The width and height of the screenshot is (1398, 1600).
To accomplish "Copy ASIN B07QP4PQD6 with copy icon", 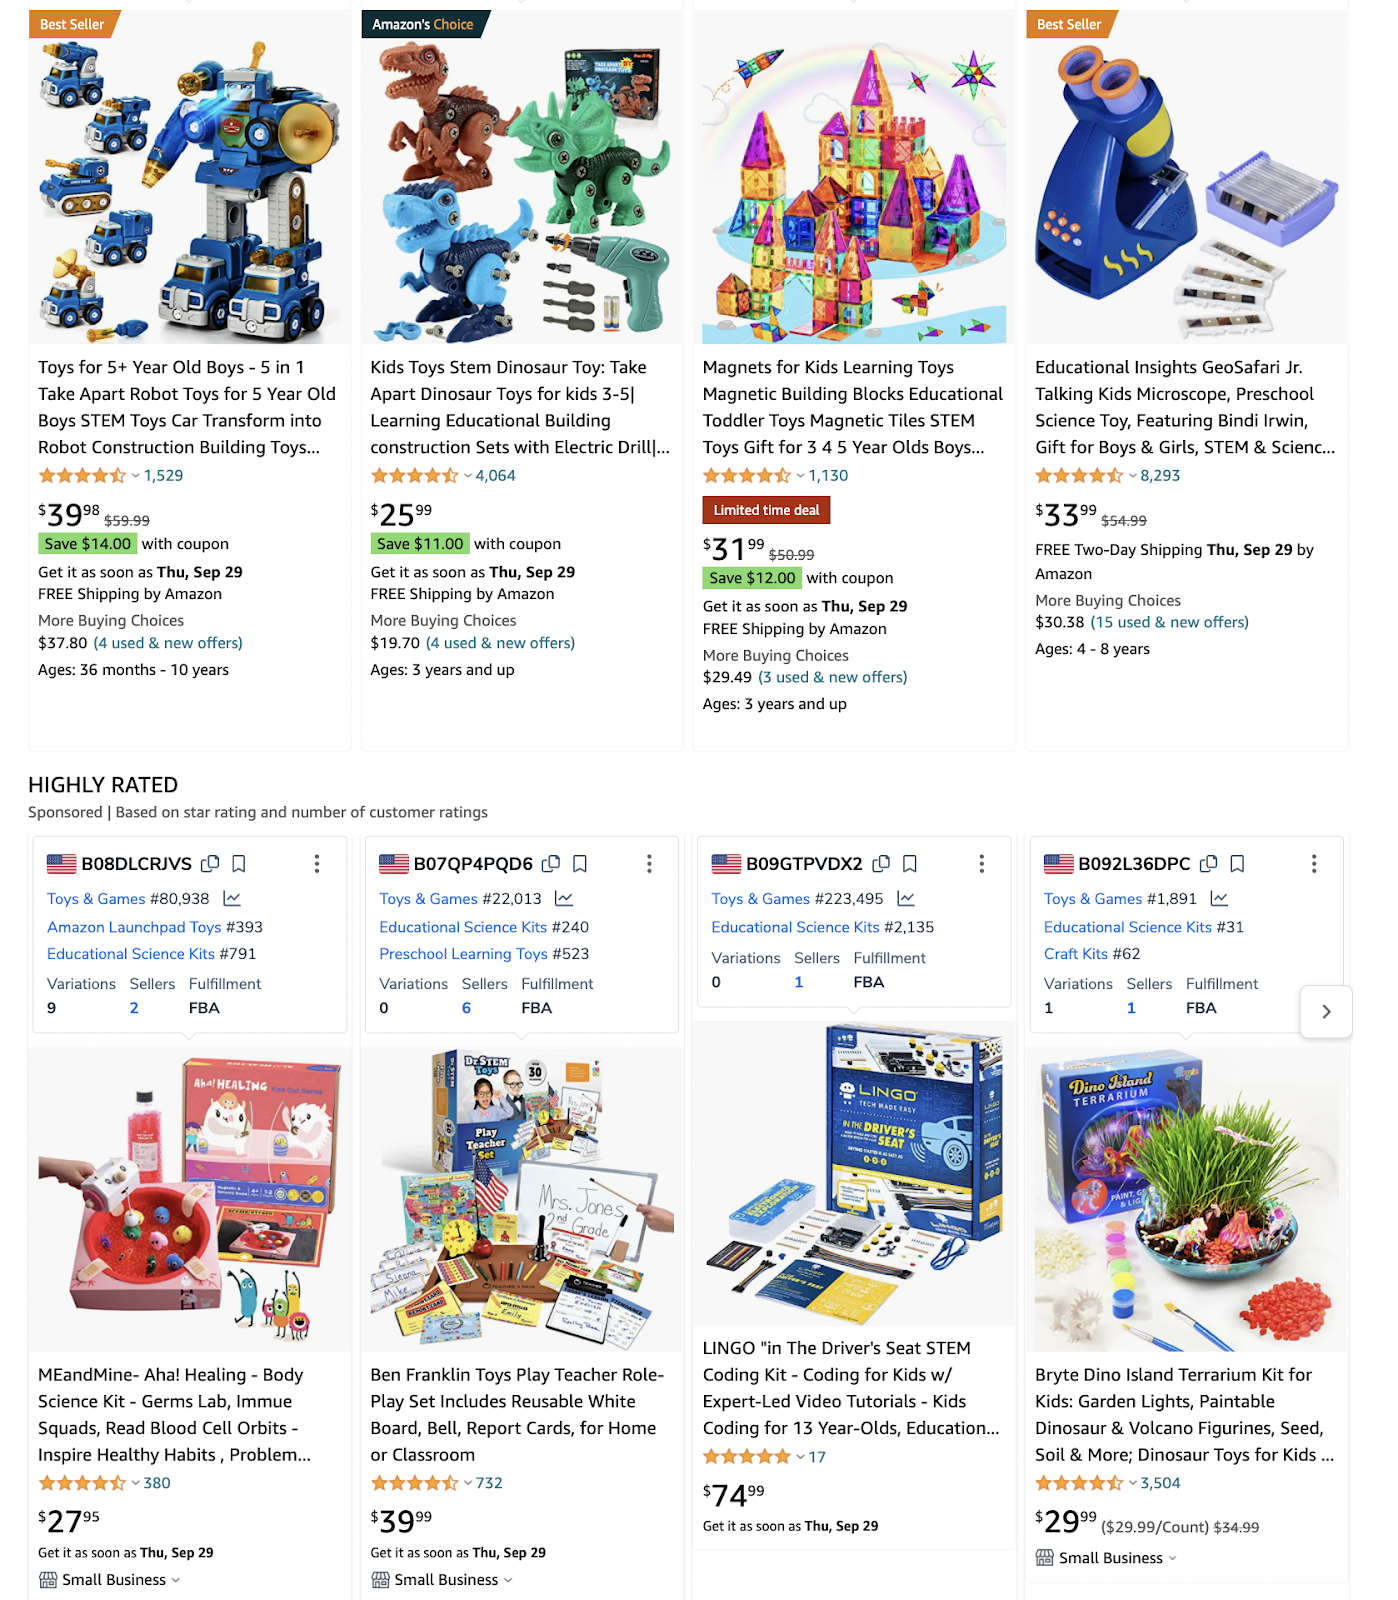I will 551,863.
